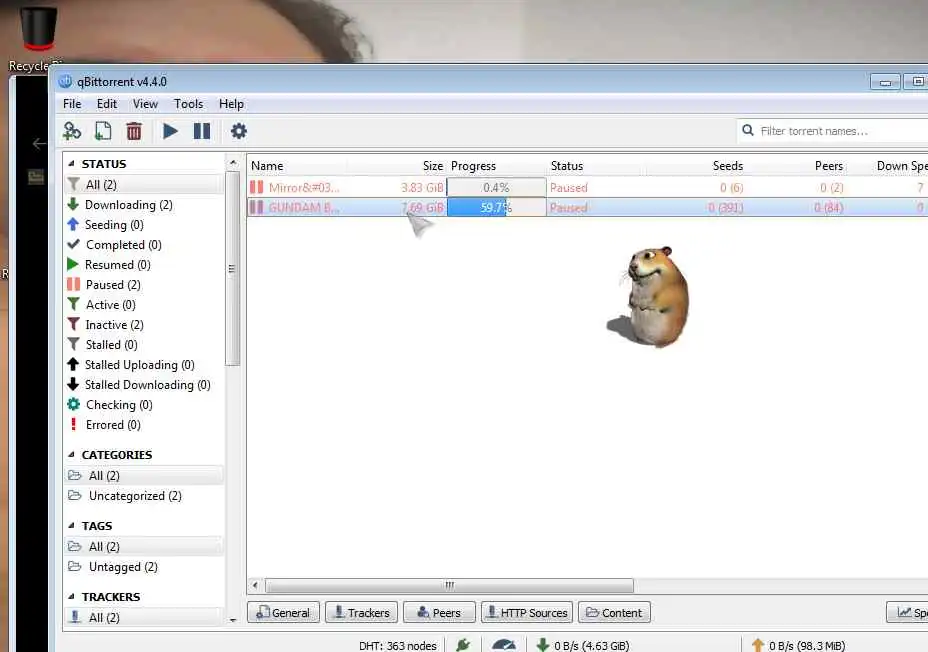
Task: Open the Edit menu
Action: [x=107, y=104]
